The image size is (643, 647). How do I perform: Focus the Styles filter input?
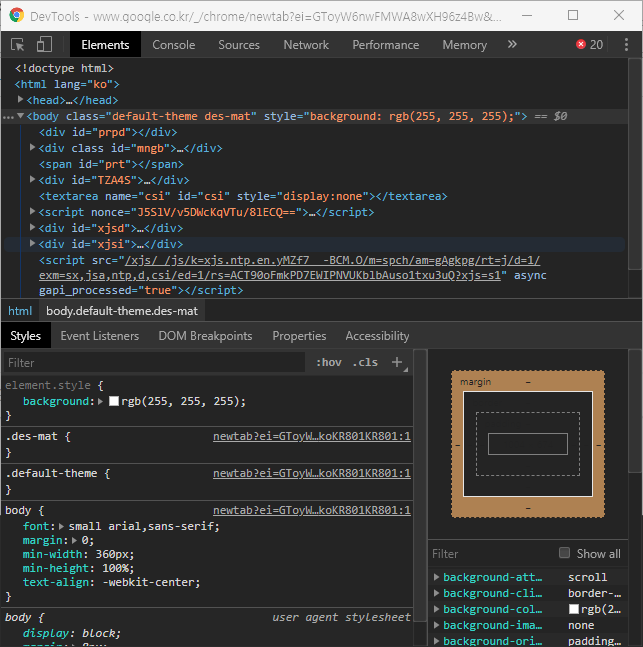tap(154, 363)
